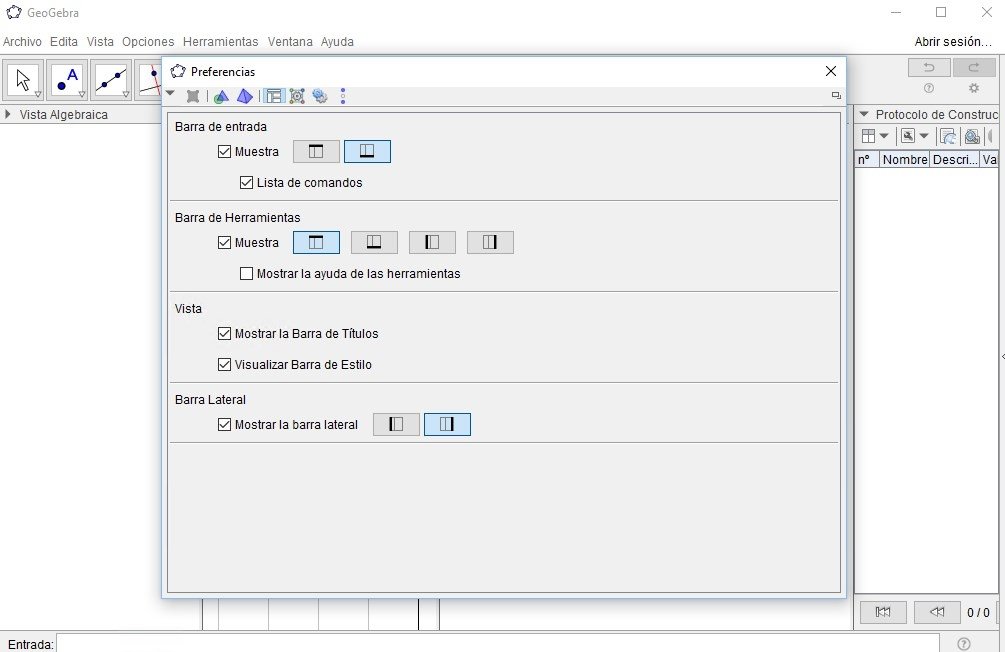The width and height of the screenshot is (1005, 652).
Task: Open input help next to Entrada field
Action: tap(963, 644)
